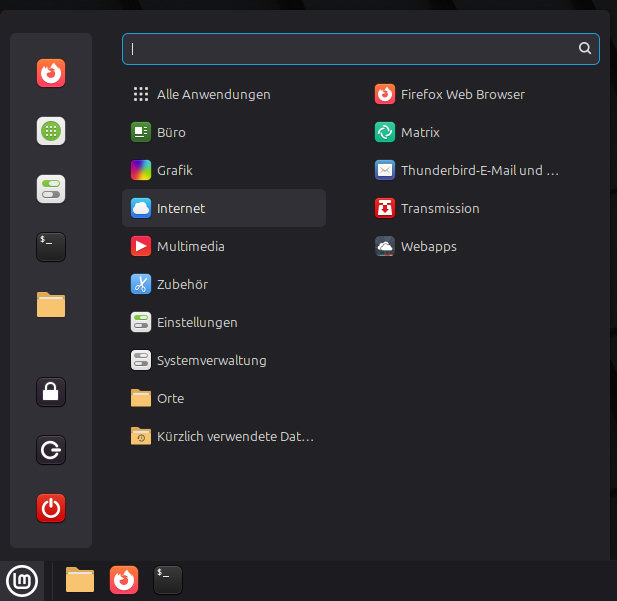
Task: Open the Orte category
Action: point(224,398)
